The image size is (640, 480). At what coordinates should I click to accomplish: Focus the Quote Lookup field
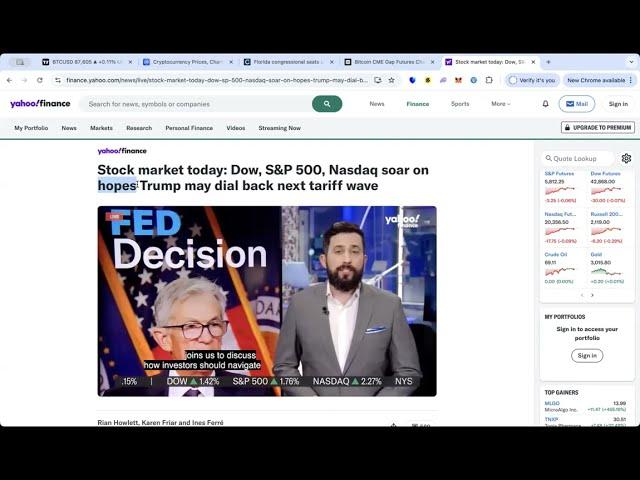[x=578, y=158]
